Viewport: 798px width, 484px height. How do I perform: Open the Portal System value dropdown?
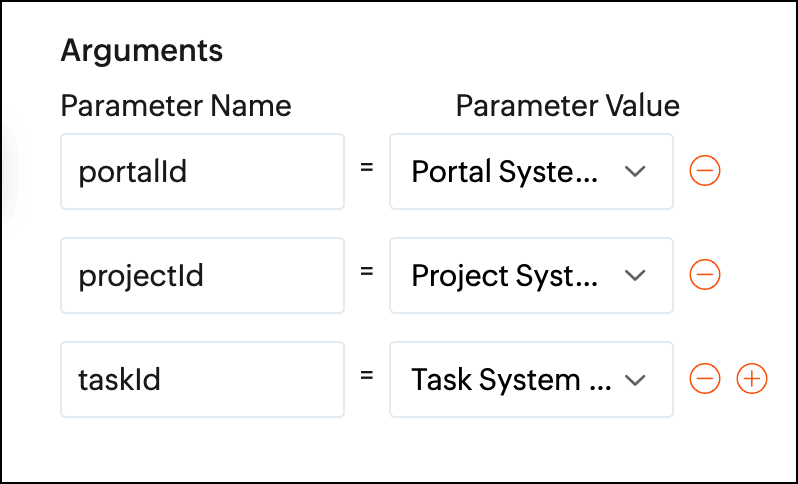tap(531, 172)
